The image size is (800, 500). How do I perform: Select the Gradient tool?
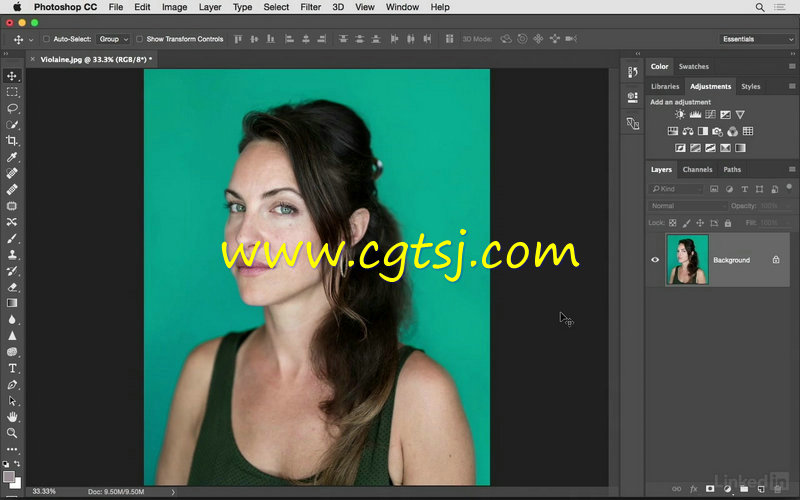[12, 303]
